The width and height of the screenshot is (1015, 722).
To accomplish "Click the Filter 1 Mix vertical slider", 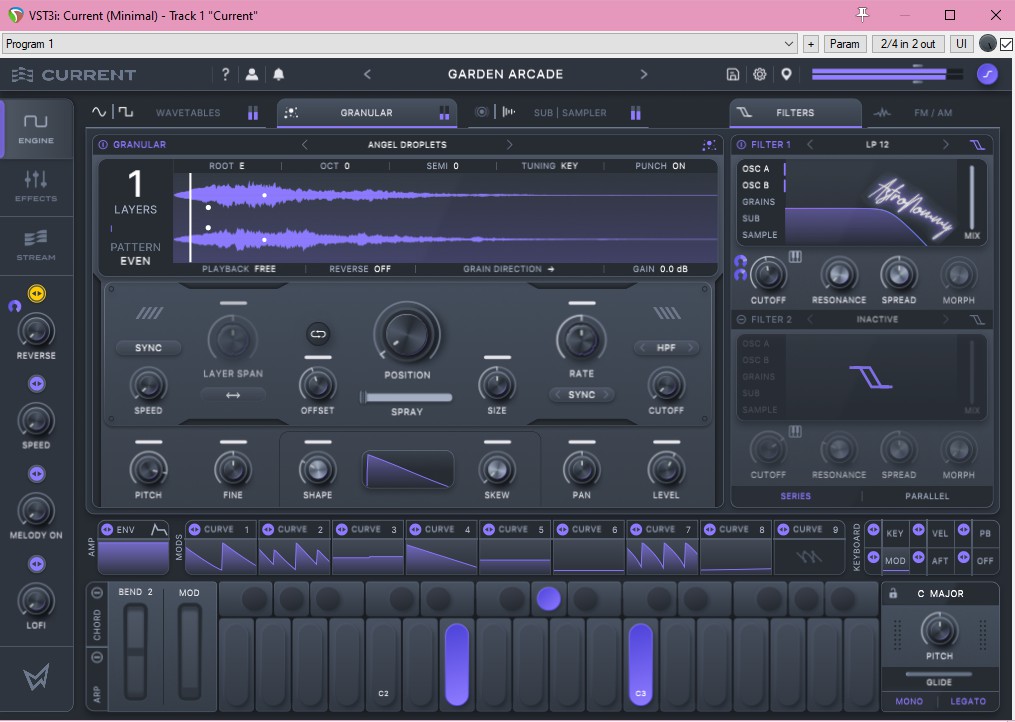I will pyautogui.click(x=972, y=197).
